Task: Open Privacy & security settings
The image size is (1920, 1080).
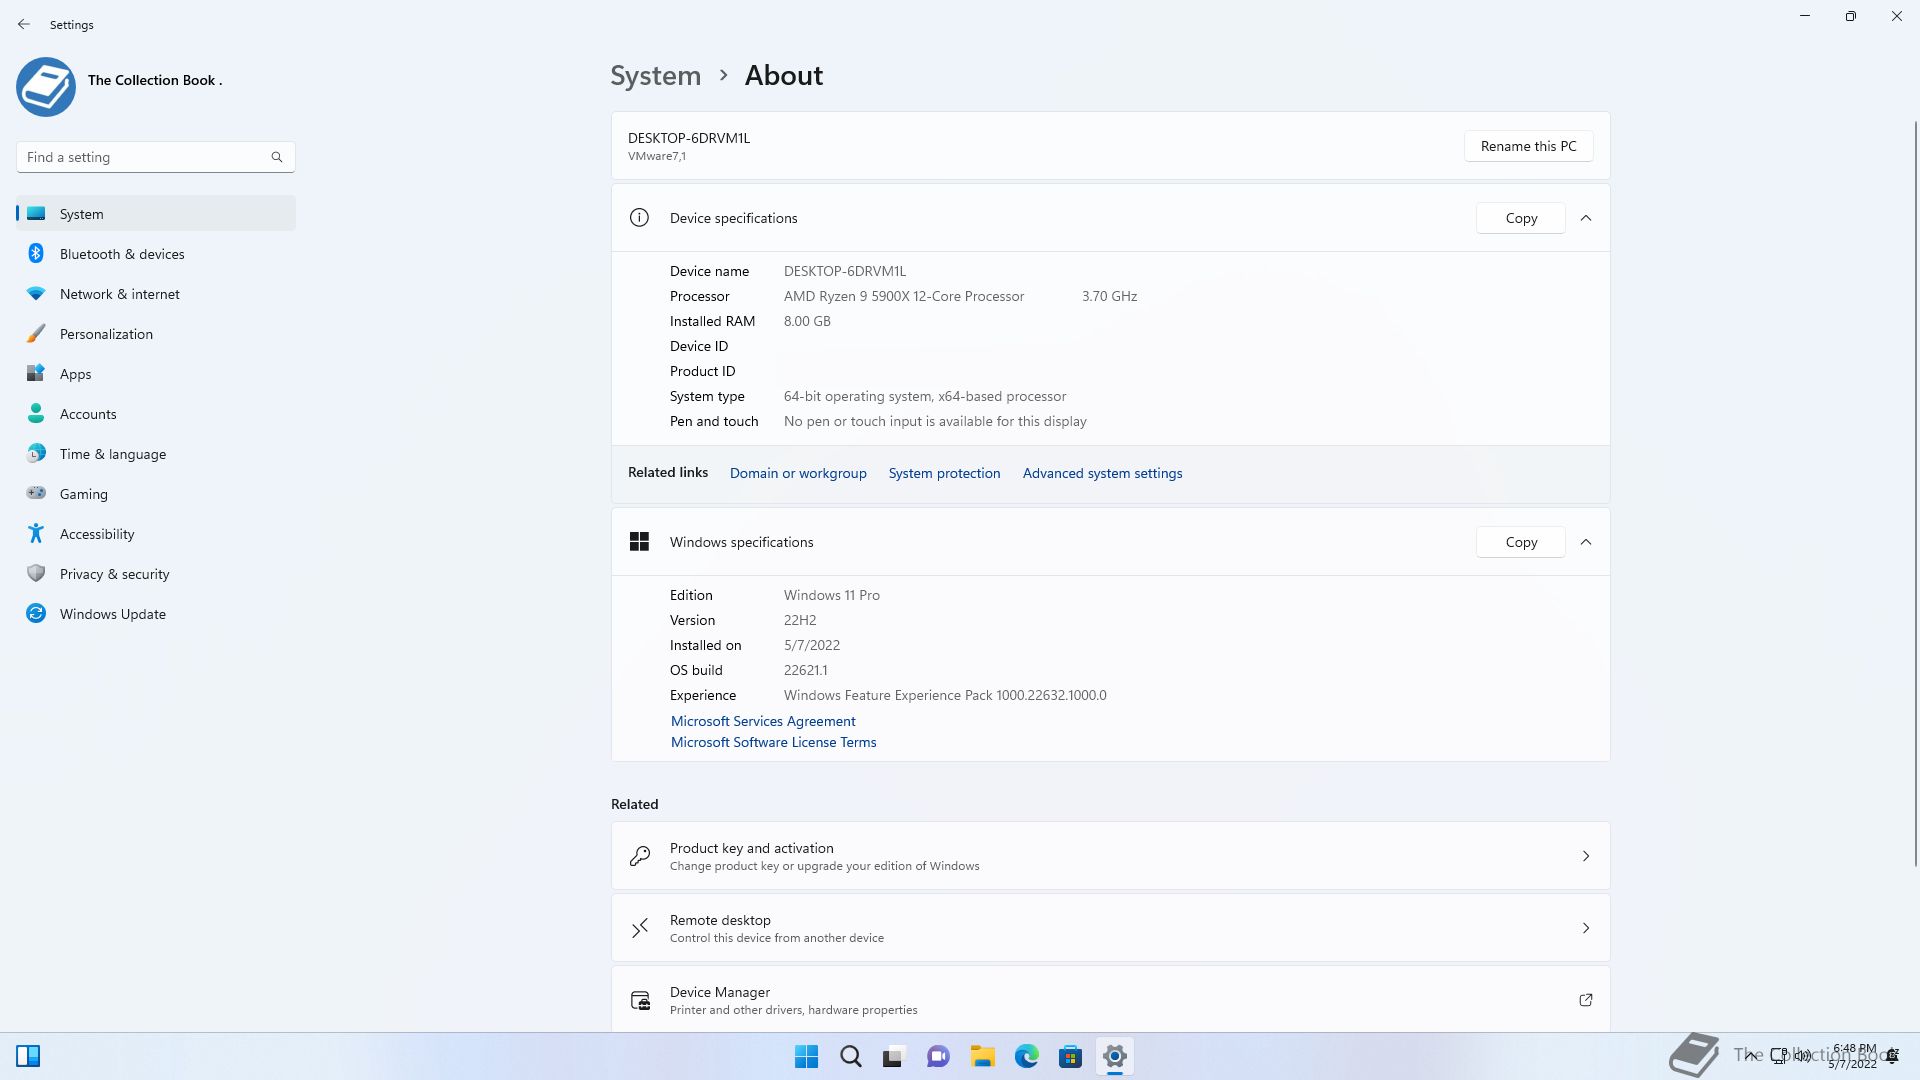Action: [x=156, y=574]
